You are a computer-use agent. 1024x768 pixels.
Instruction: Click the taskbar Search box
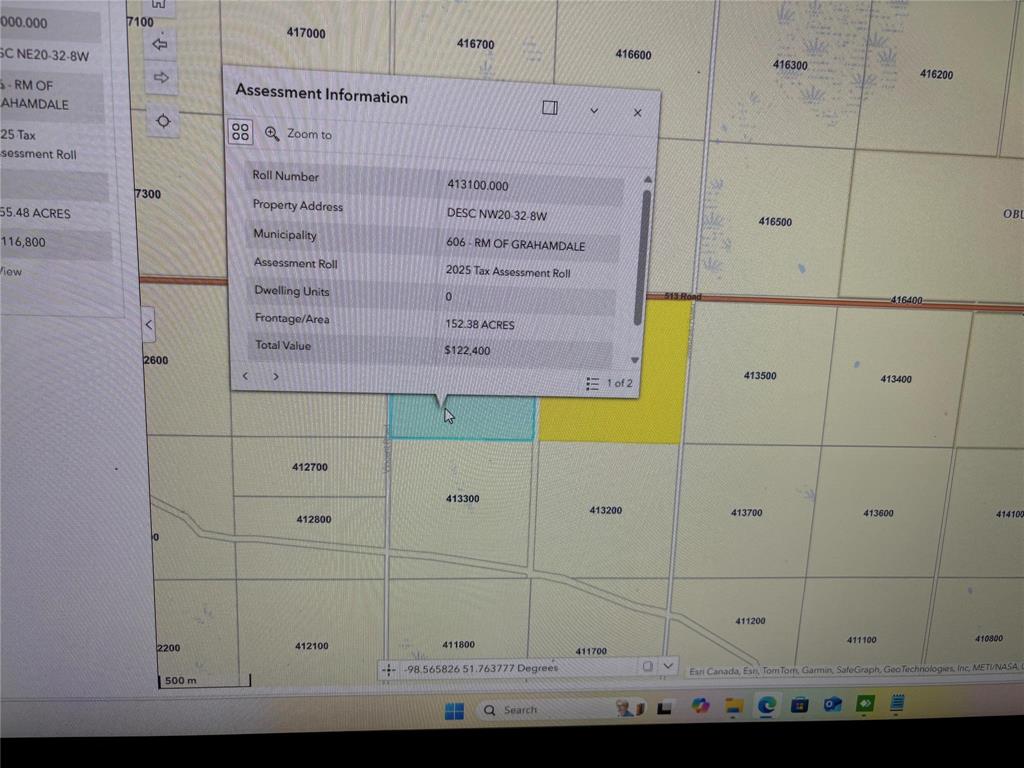click(x=540, y=710)
